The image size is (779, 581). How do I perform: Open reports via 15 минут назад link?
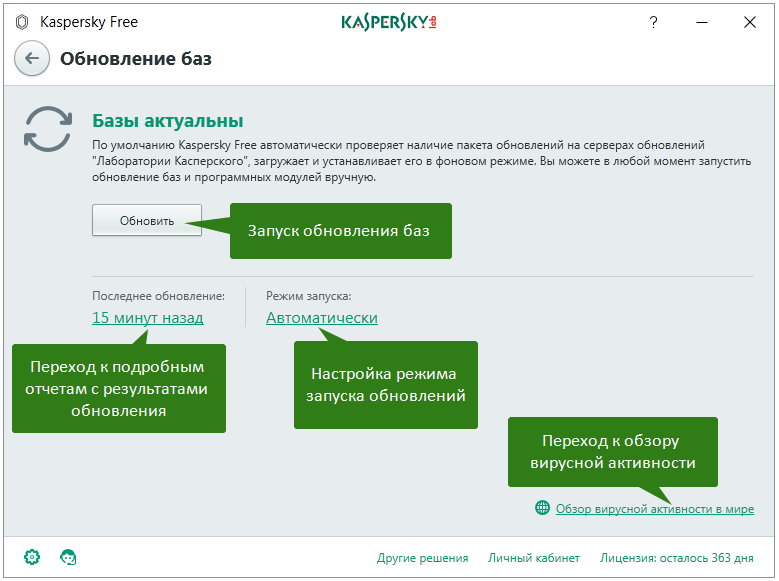[x=148, y=318]
